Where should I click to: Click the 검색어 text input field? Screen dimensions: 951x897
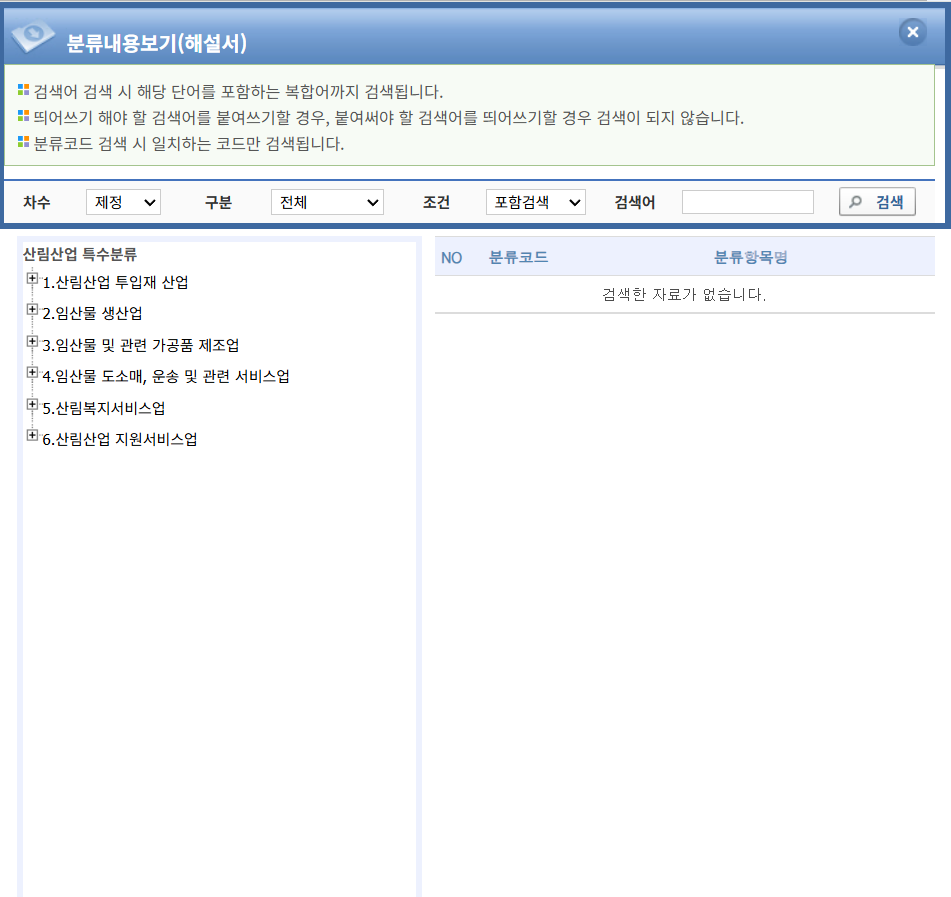[747, 202]
